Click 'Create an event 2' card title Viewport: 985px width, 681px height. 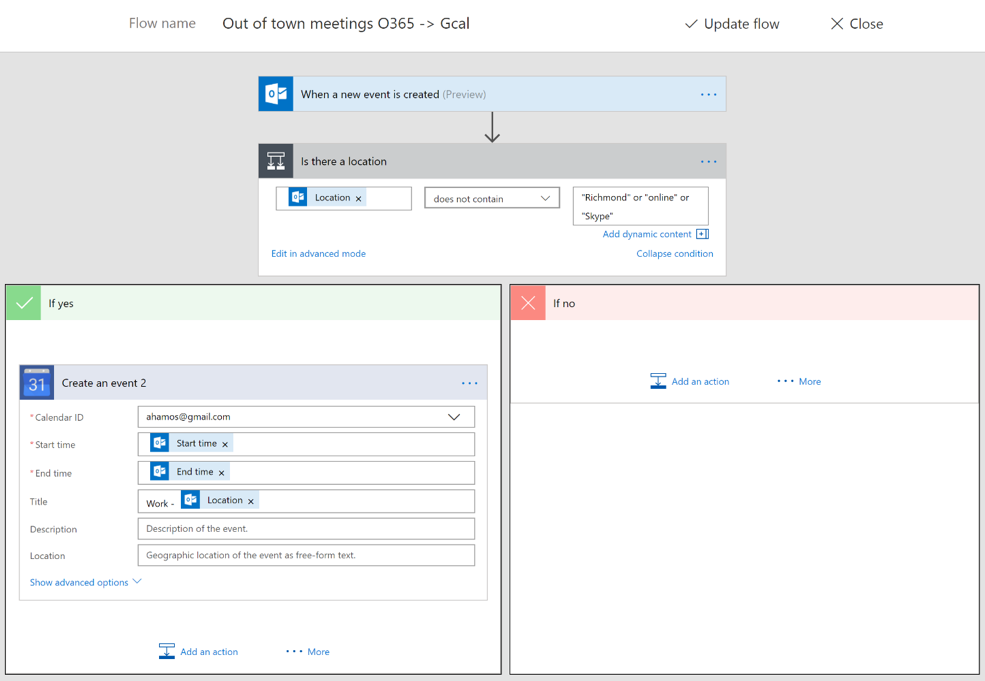pyautogui.click(x=104, y=383)
